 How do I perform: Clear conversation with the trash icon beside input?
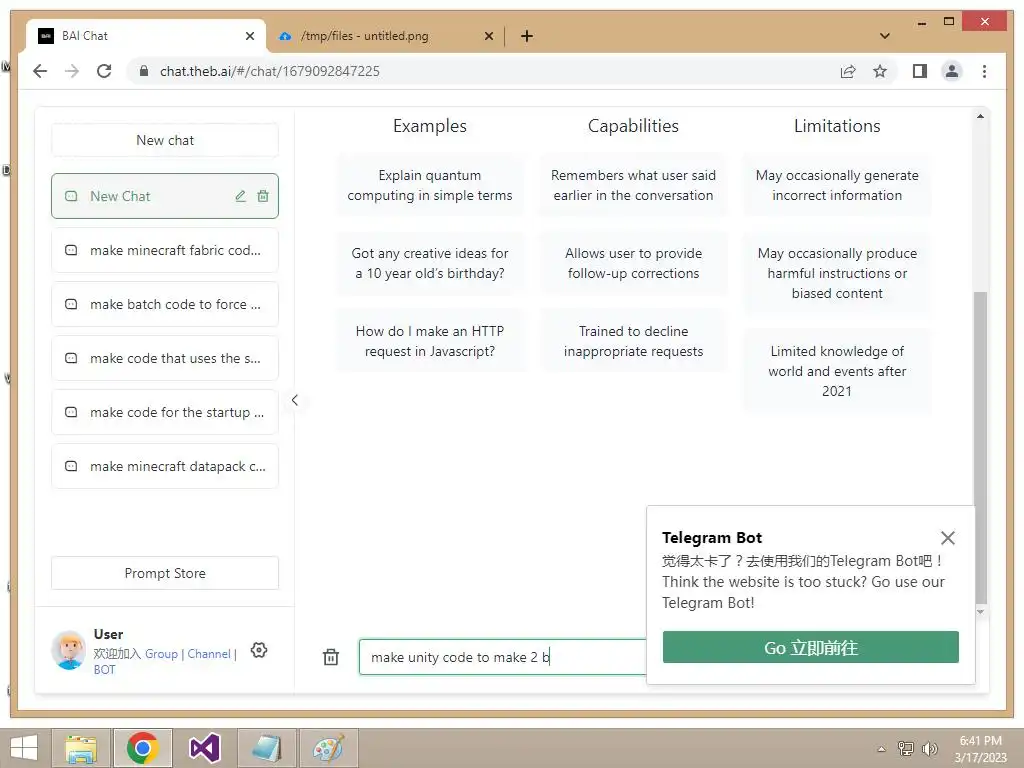coord(331,657)
